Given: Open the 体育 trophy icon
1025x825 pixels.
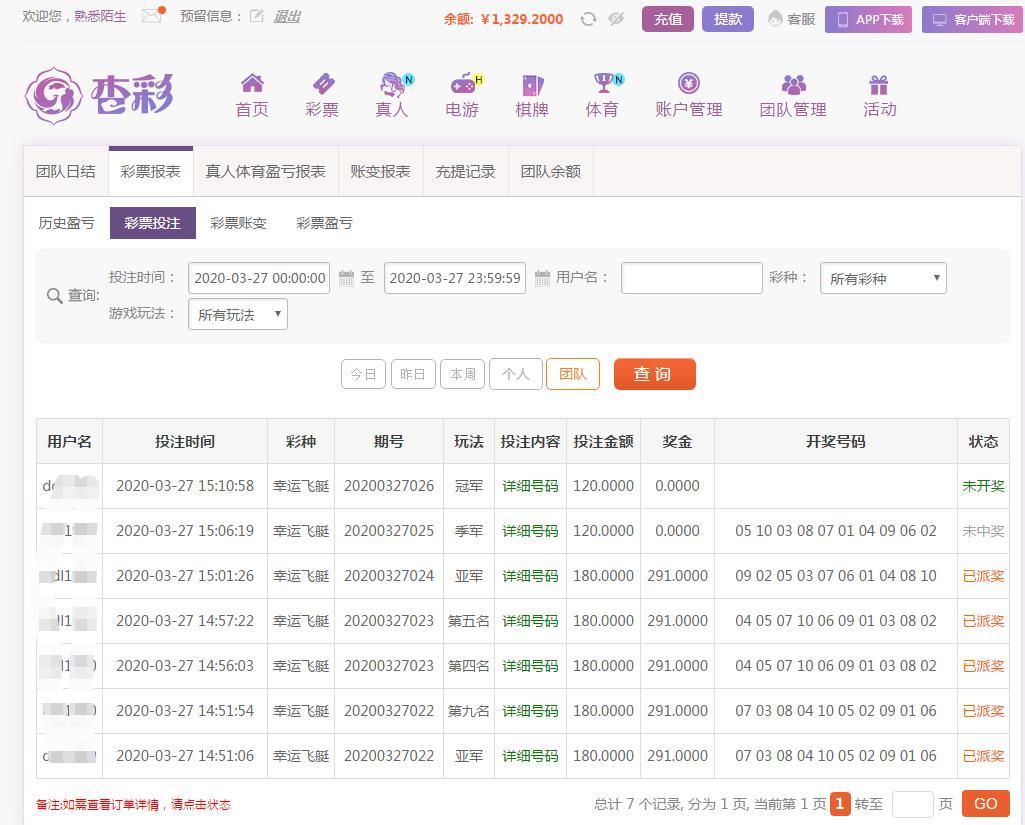Looking at the screenshot, I should pos(603,84).
